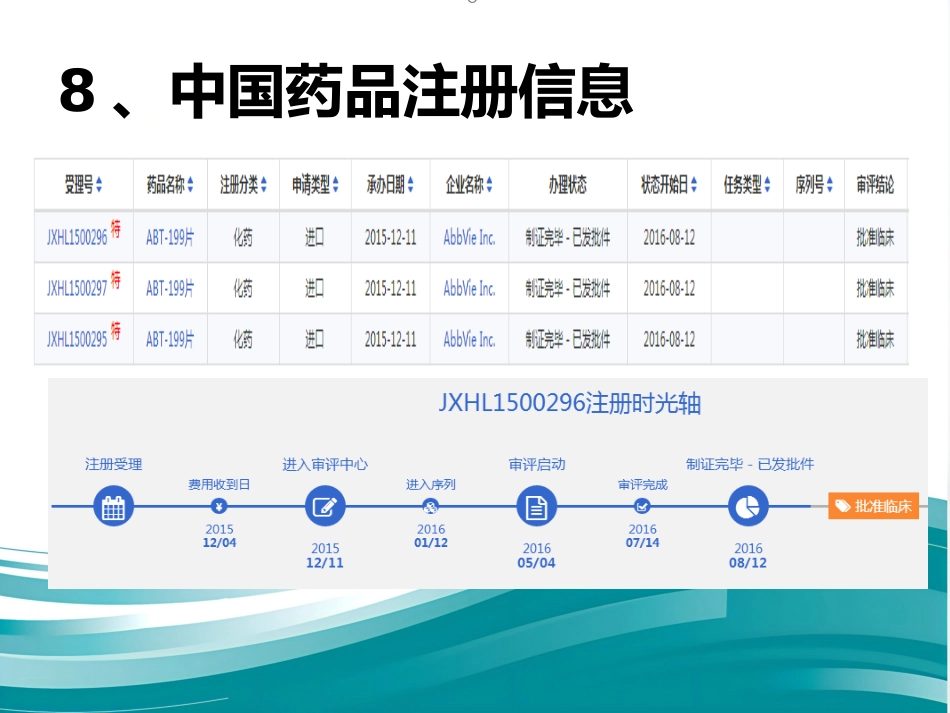Sort table by 序列号 column
The width and height of the screenshot is (950, 713).
coord(829,184)
